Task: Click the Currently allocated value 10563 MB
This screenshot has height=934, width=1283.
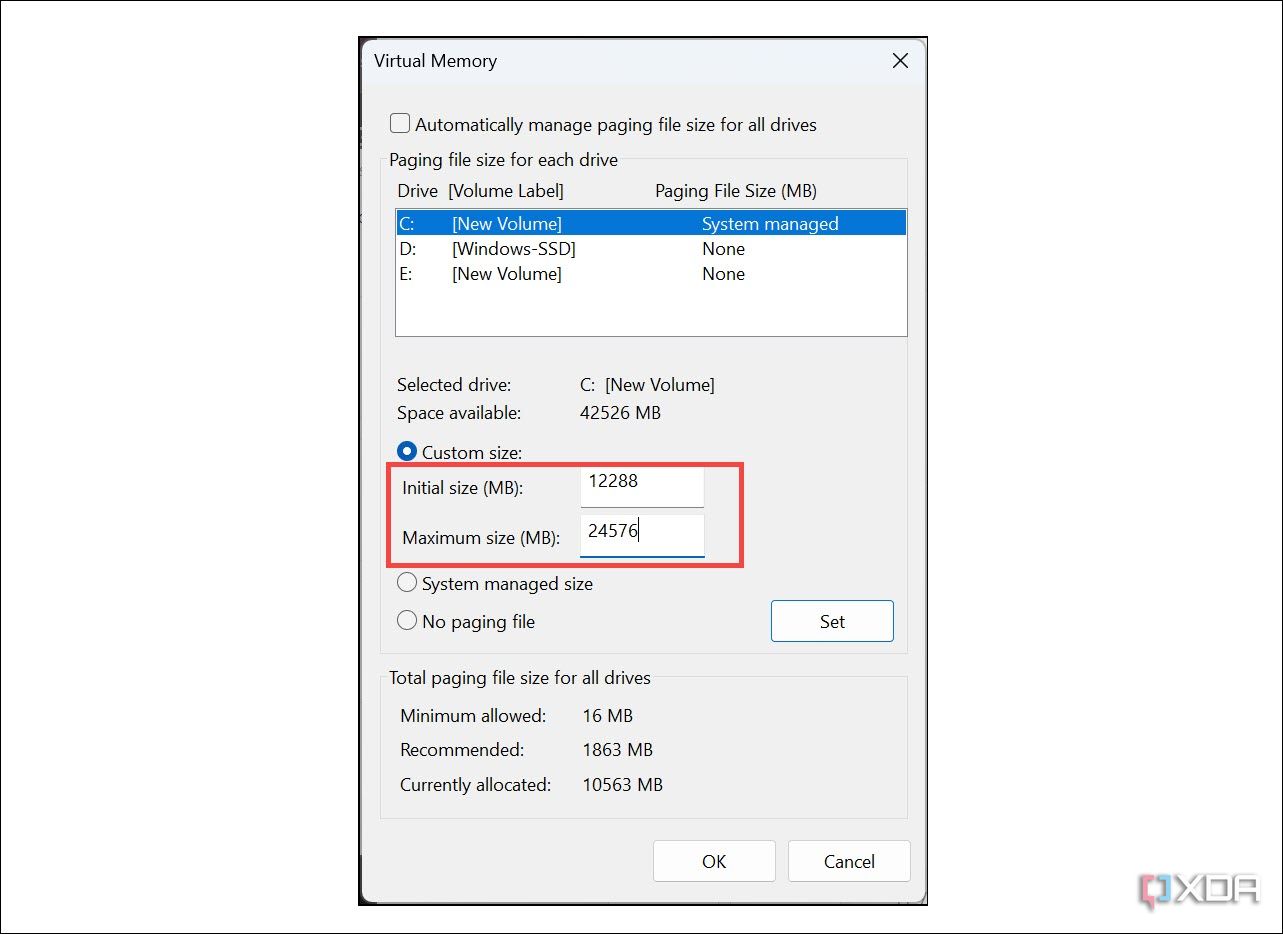Action: 622,785
